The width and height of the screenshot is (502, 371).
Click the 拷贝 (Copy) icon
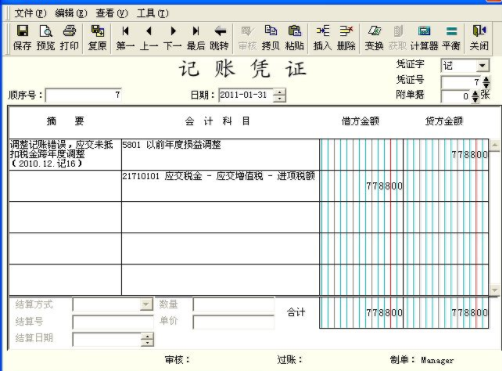coord(271,38)
